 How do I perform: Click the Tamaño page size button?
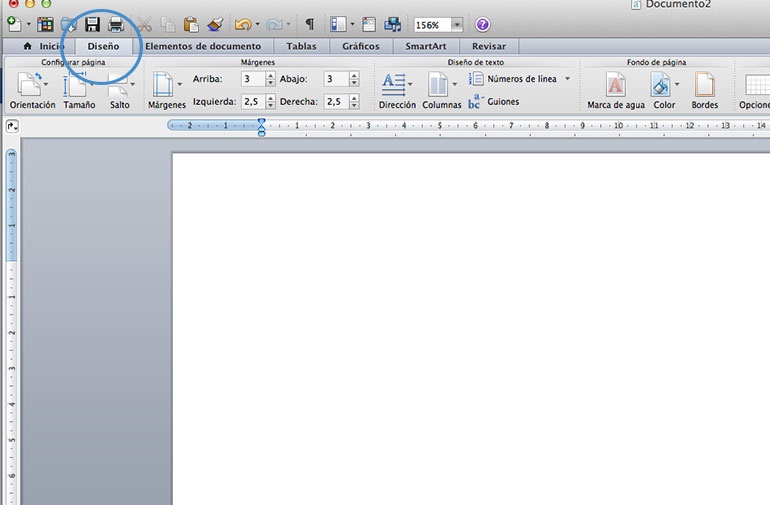click(78, 90)
